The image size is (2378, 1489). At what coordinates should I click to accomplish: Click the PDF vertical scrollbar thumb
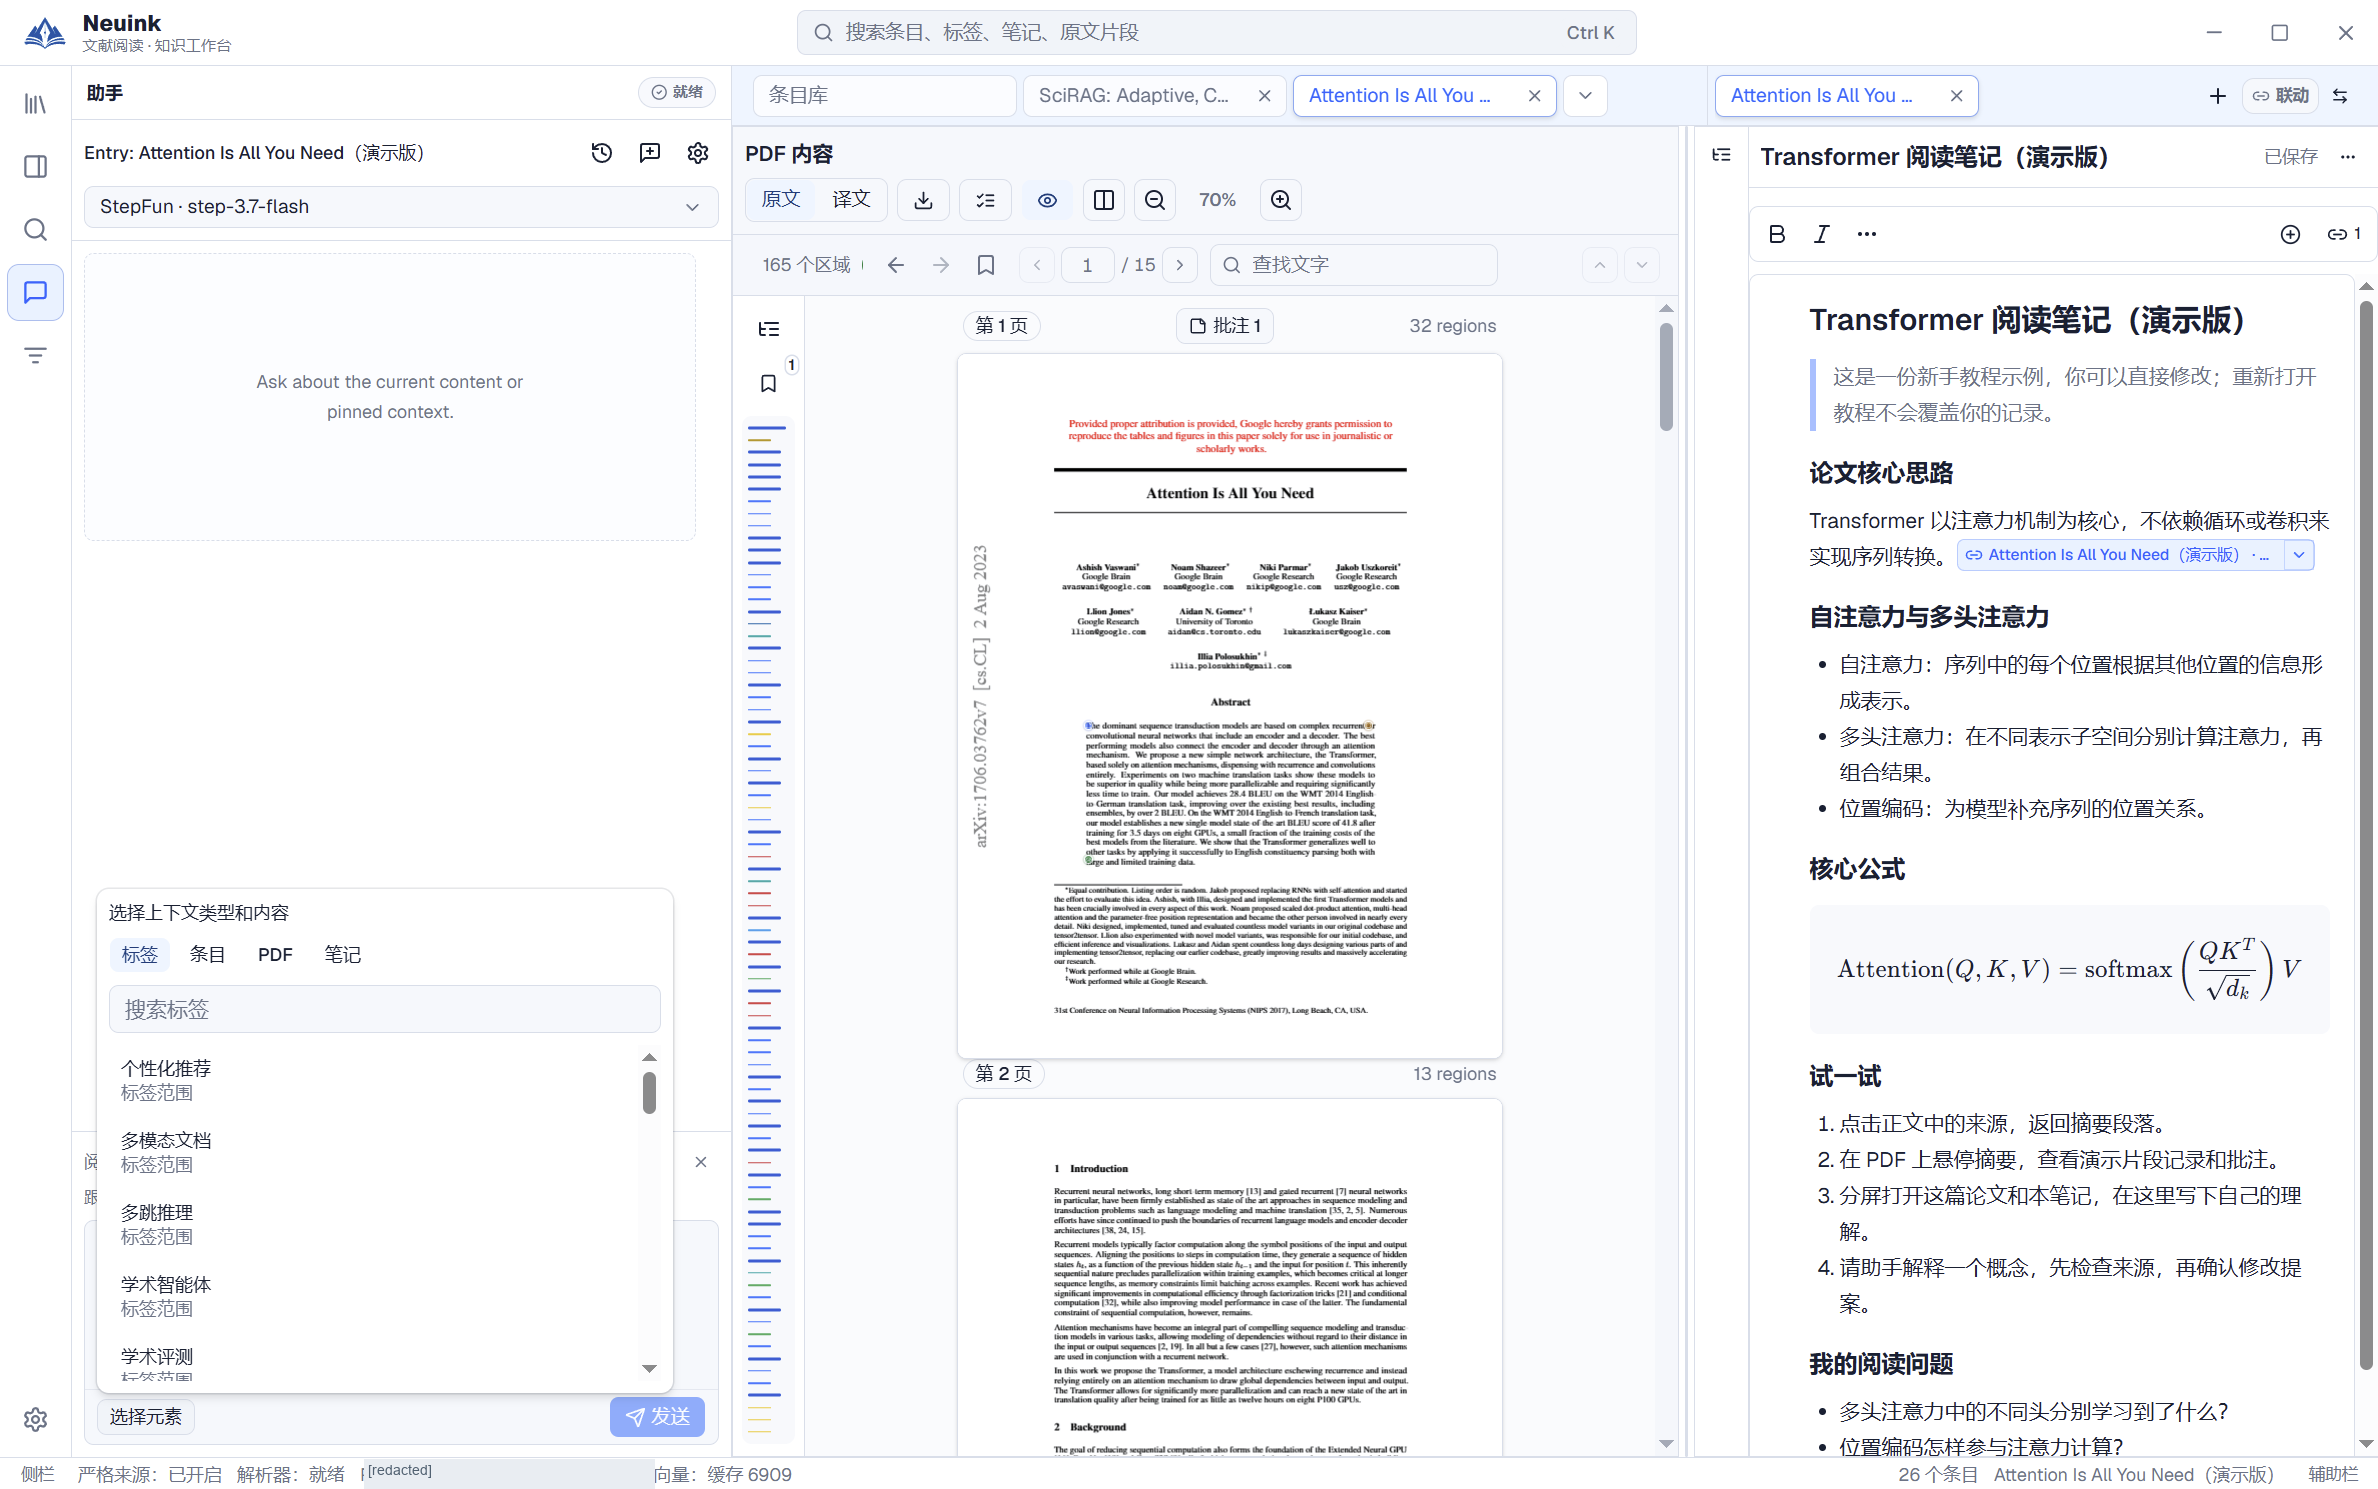1666,376
